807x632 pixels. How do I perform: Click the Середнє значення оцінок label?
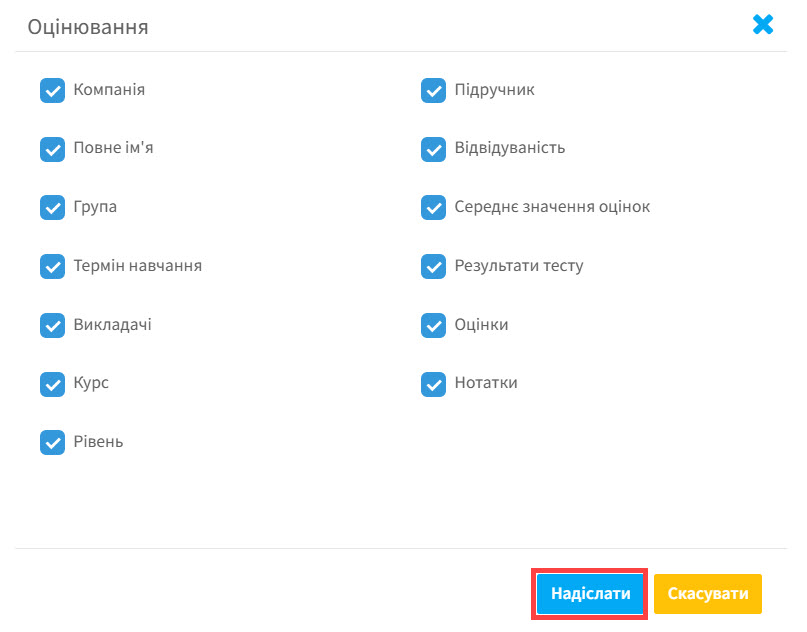(x=552, y=207)
